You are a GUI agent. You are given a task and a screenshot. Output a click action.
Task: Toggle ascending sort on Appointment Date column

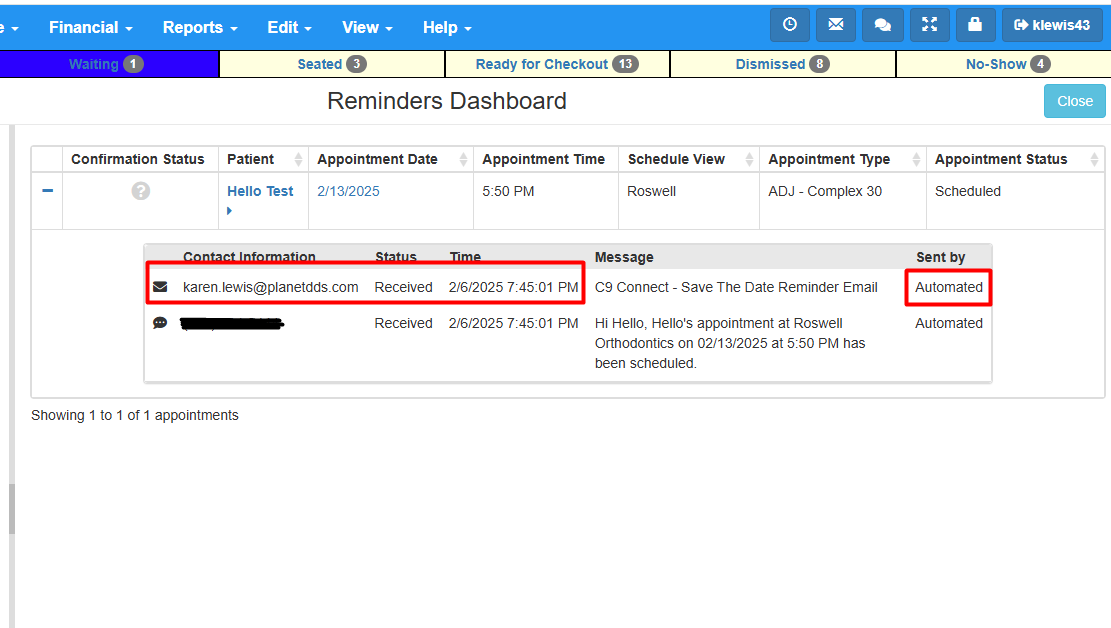464,158
